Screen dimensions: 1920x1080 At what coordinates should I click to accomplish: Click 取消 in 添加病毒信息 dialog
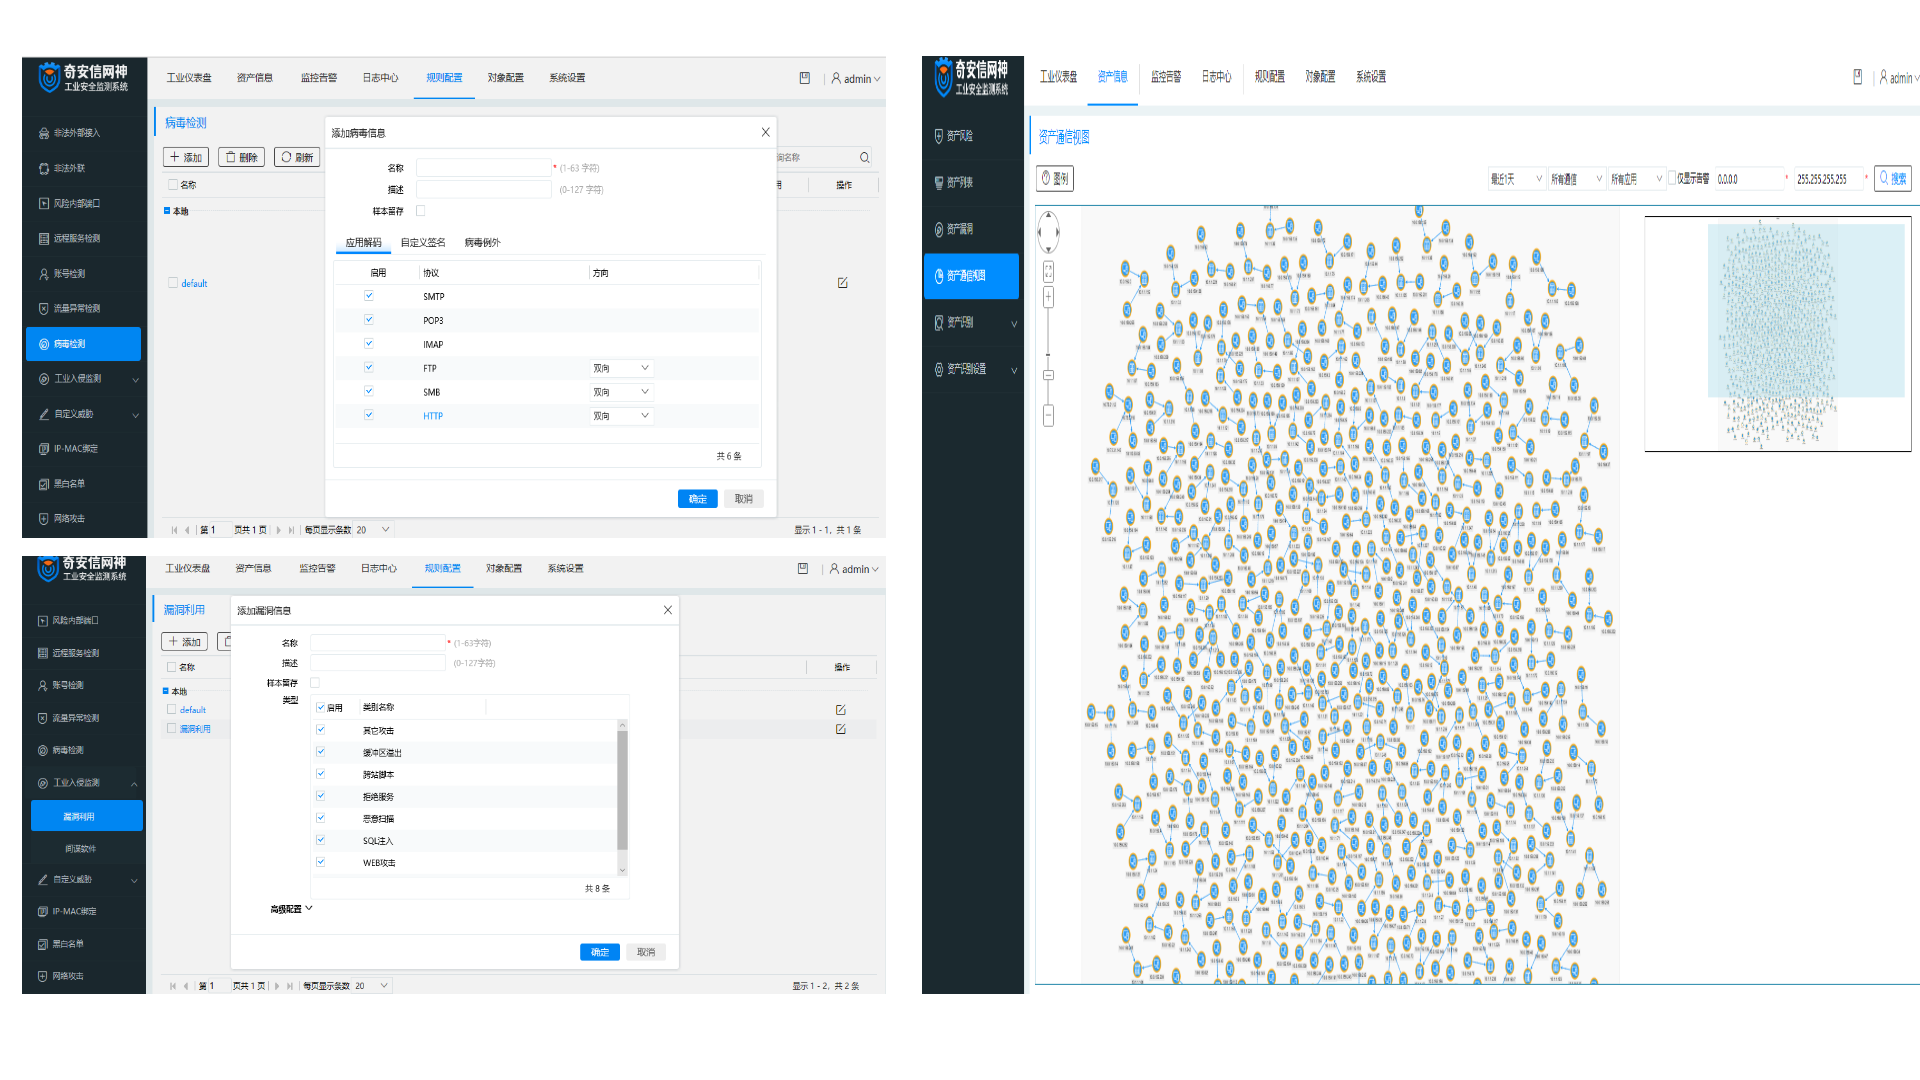[x=744, y=499]
